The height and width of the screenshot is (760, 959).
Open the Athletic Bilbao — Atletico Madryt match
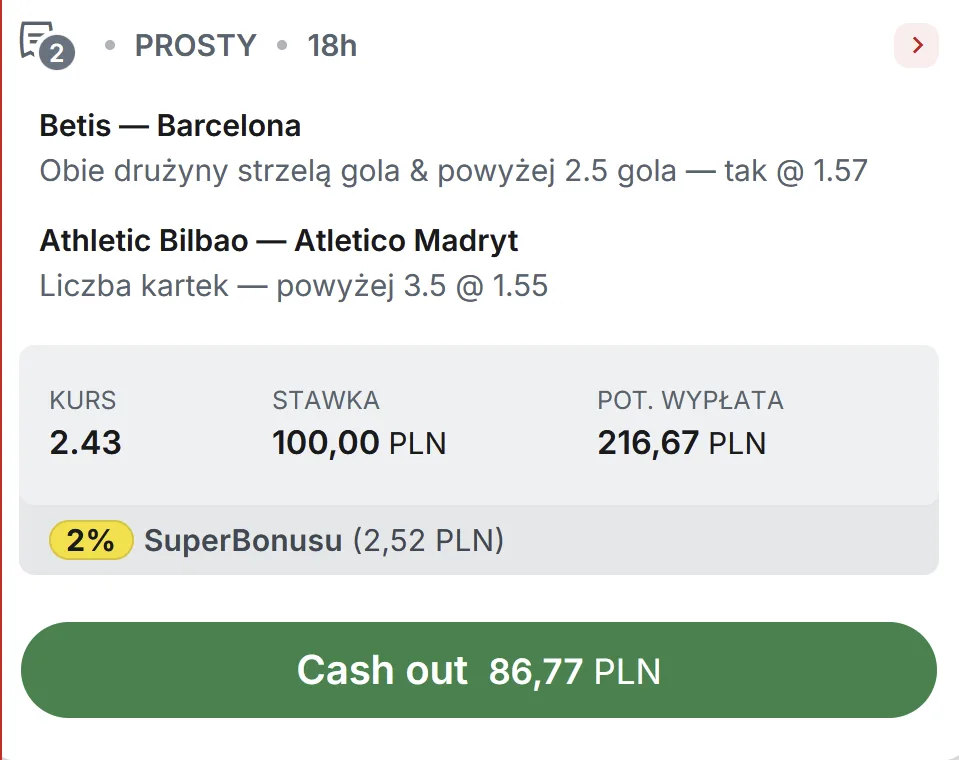278,240
